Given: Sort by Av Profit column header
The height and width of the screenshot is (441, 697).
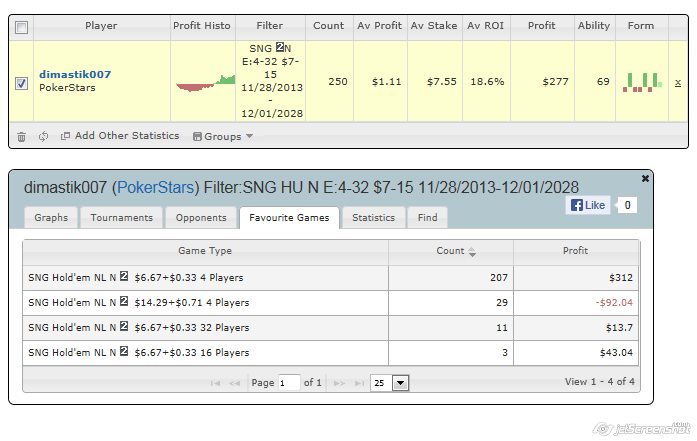Looking at the screenshot, I should click(x=380, y=26).
